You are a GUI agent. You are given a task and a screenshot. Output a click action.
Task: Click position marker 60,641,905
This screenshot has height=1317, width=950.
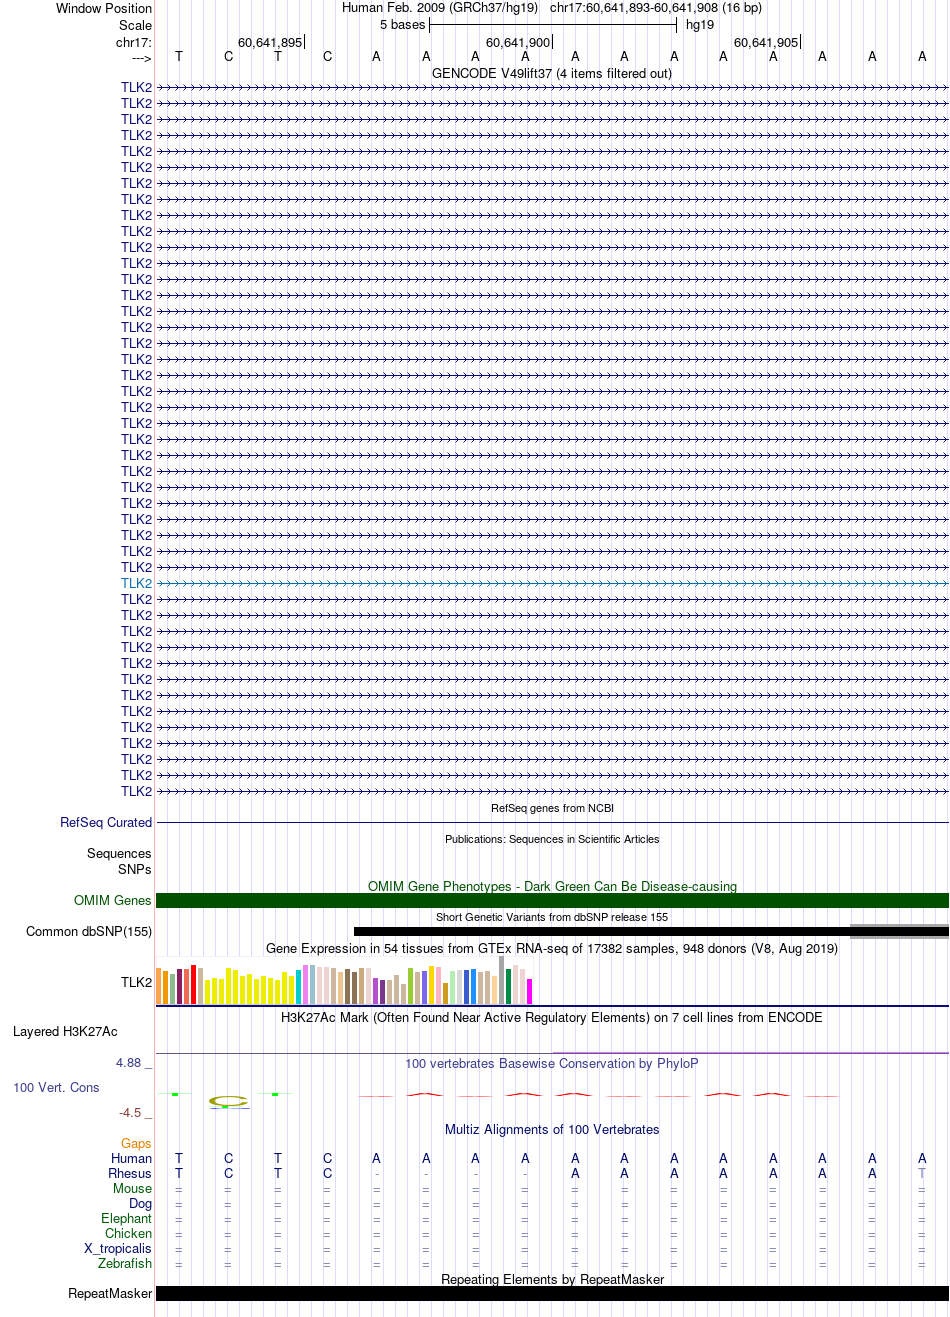pos(766,42)
